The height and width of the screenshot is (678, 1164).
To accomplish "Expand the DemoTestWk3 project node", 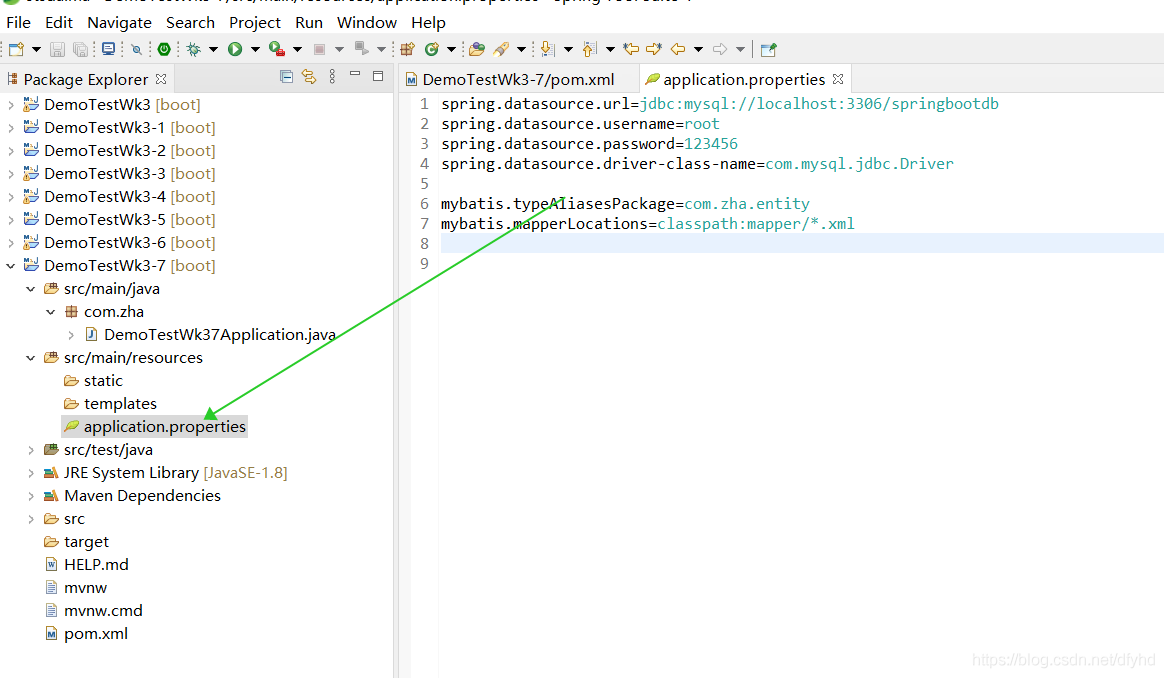I will [x=11, y=105].
